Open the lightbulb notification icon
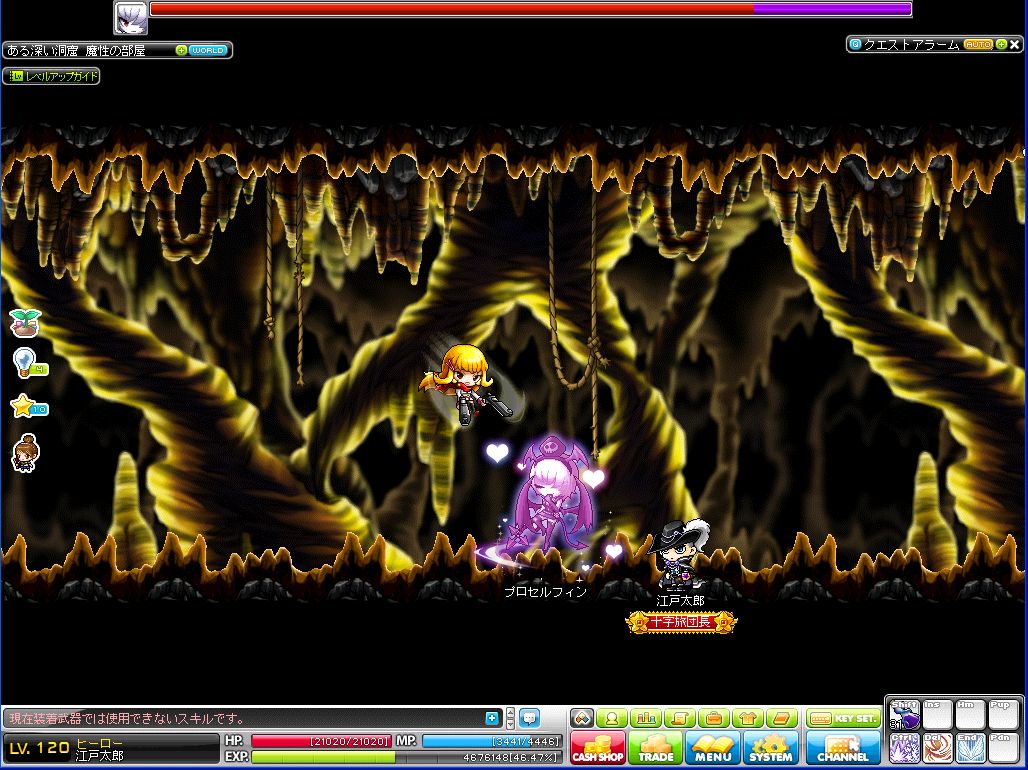Screen dimensions: 1028x770 pyautogui.click(x=29, y=363)
